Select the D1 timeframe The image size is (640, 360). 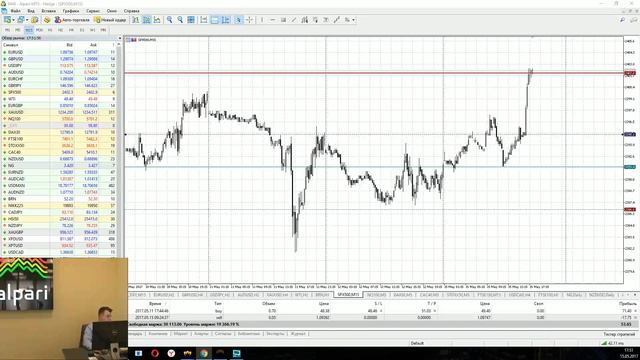point(82,30)
